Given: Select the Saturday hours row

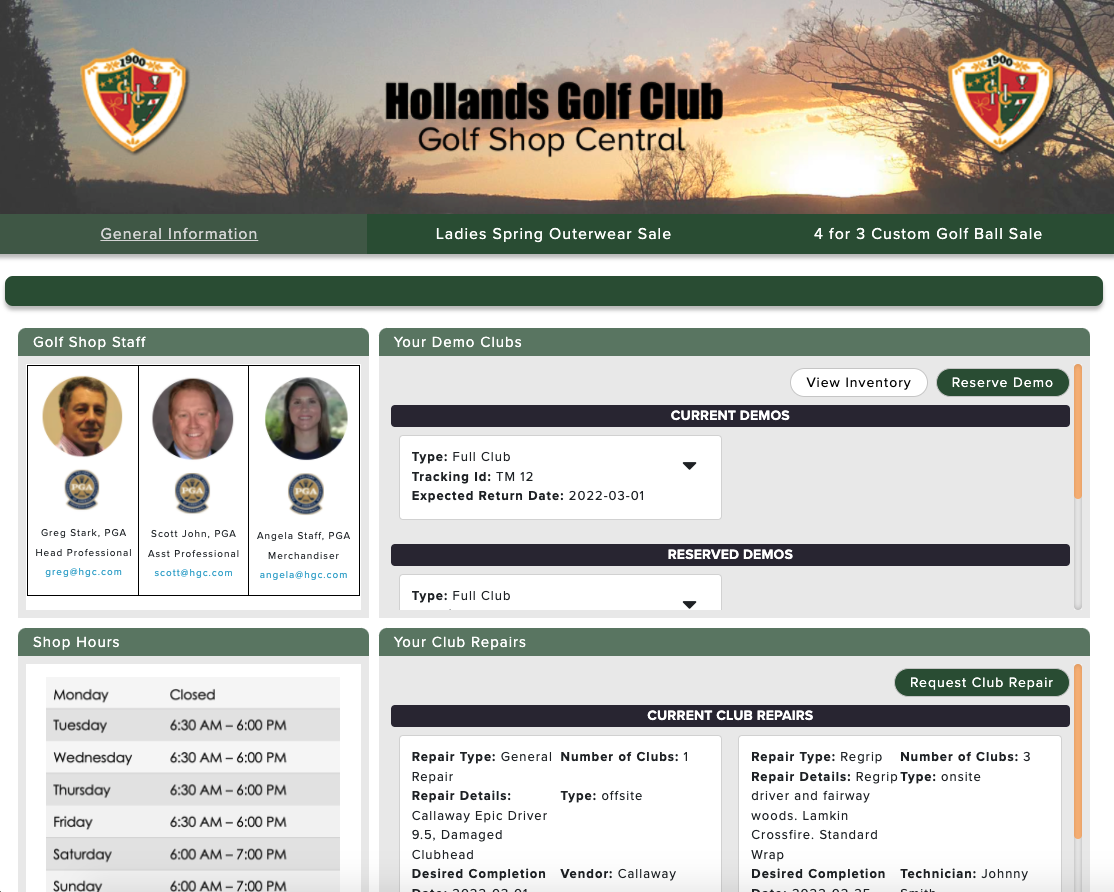Looking at the screenshot, I should tap(193, 854).
